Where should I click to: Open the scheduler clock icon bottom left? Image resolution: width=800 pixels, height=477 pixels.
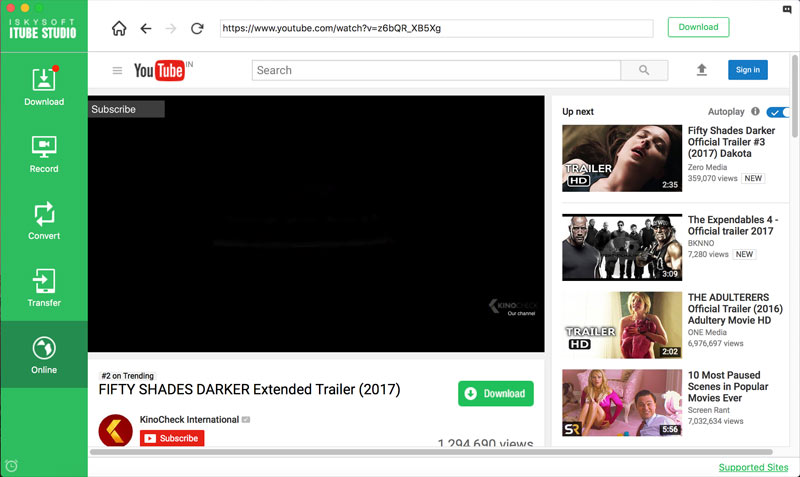click(x=11, y=465)
